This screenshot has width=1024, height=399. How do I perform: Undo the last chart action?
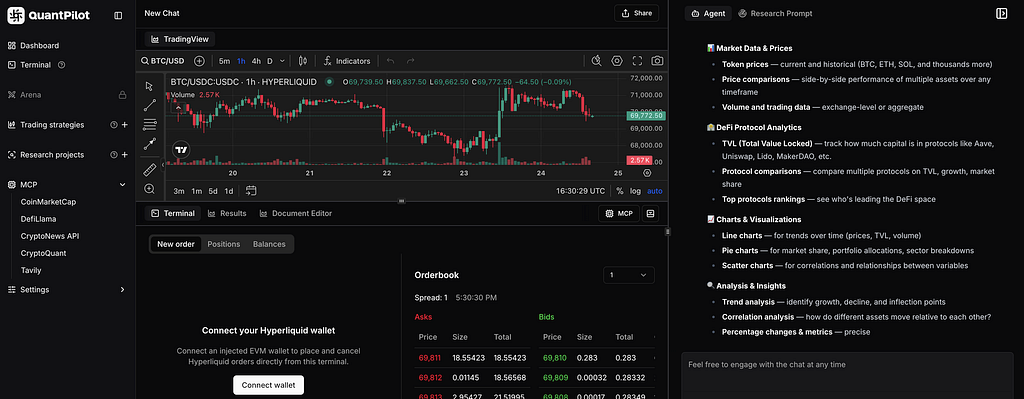pyautogui.click(x=391, y=61)
